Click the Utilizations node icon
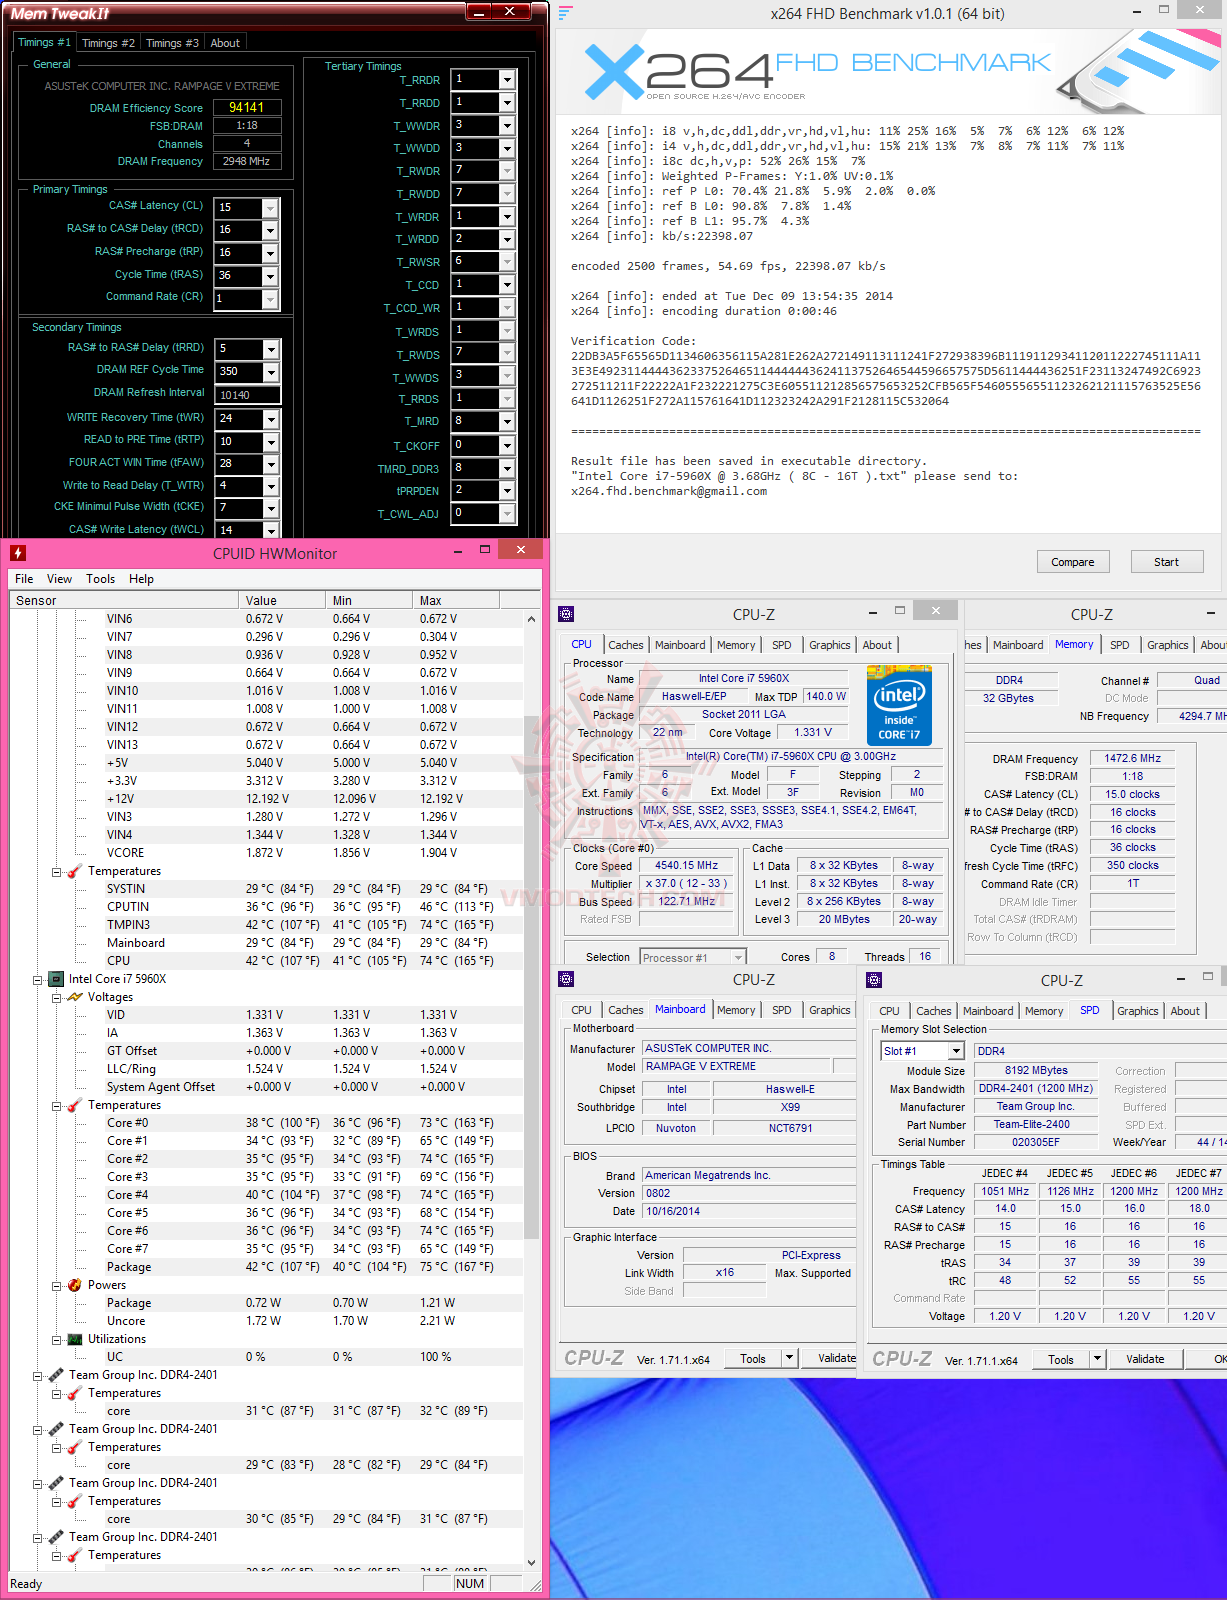 coord(75,1339)
